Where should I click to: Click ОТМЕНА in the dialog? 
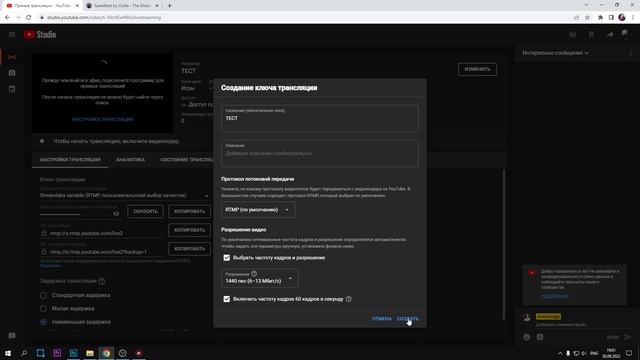tap(382, 319)
